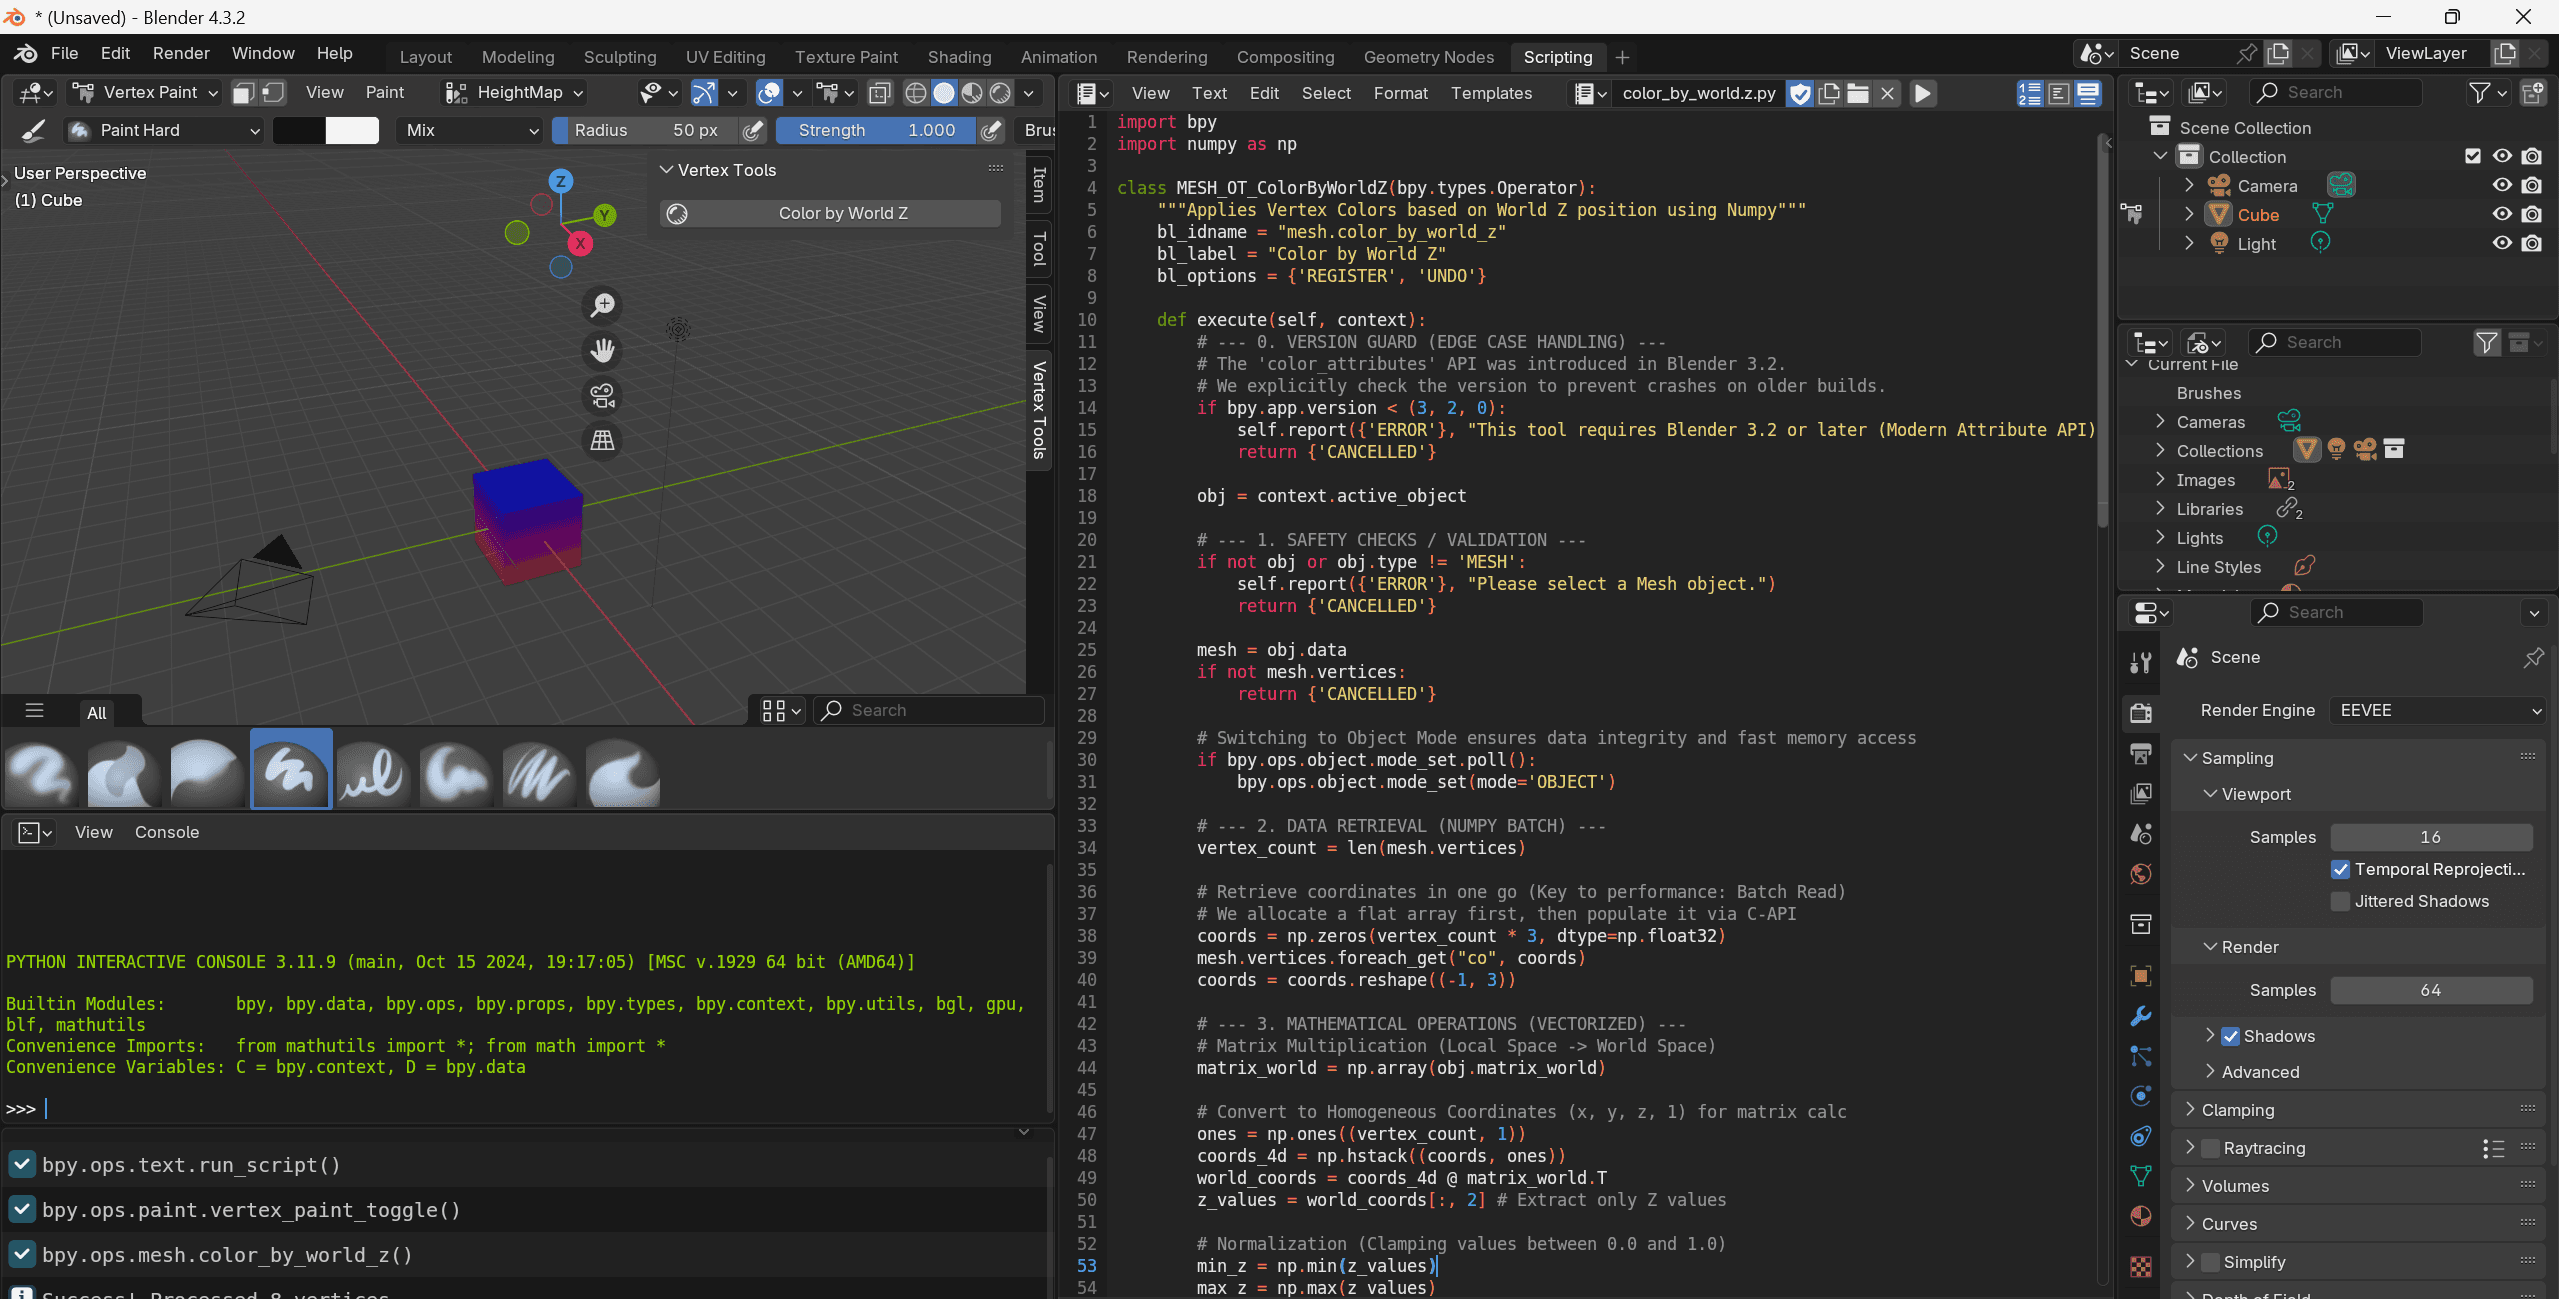2559x1299 pixels.
Task: Open the Tool properties tab icon
Action: [x=2140, y=662]
